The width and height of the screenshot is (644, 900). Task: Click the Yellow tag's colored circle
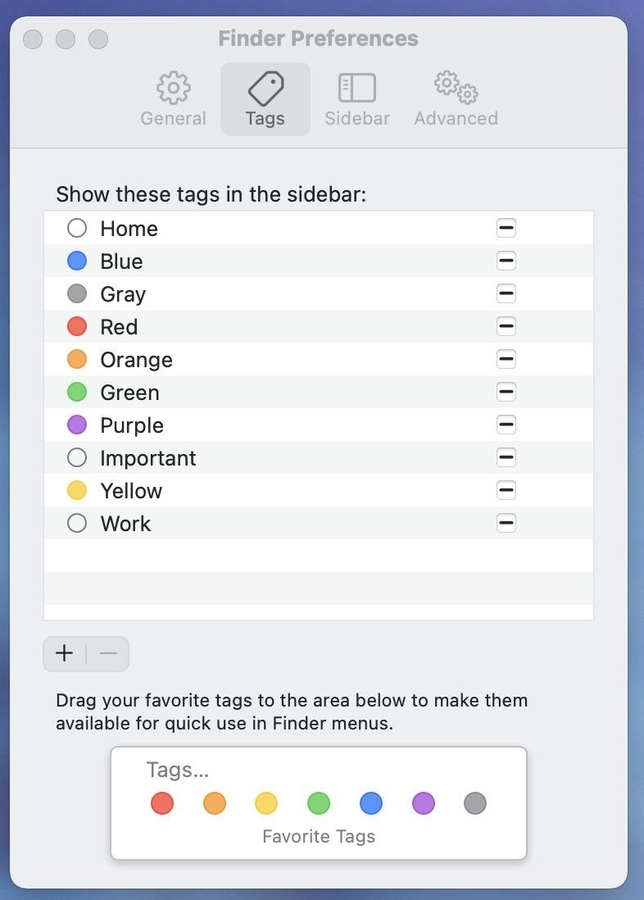[x=77, y=491]
